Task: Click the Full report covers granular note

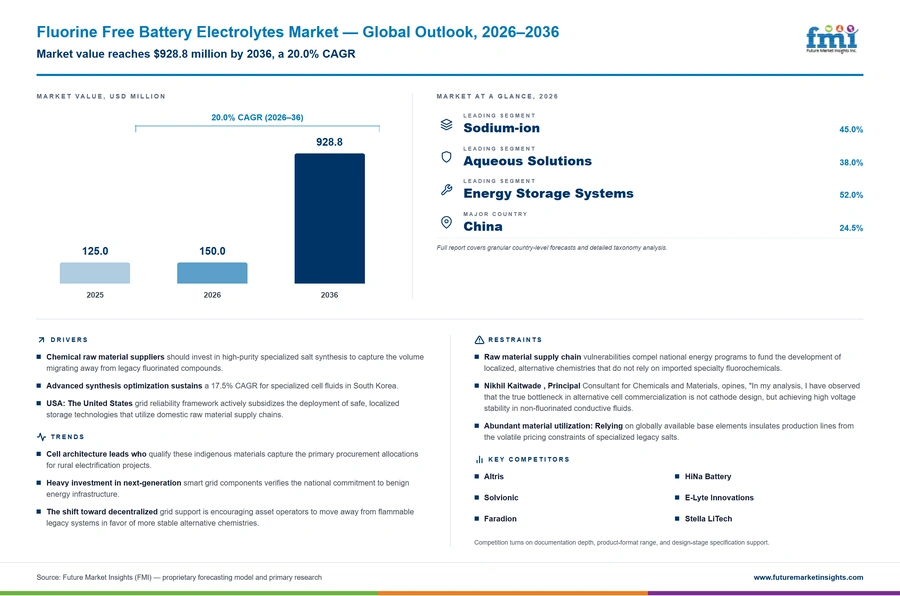Action: click(x=552, y=248)
